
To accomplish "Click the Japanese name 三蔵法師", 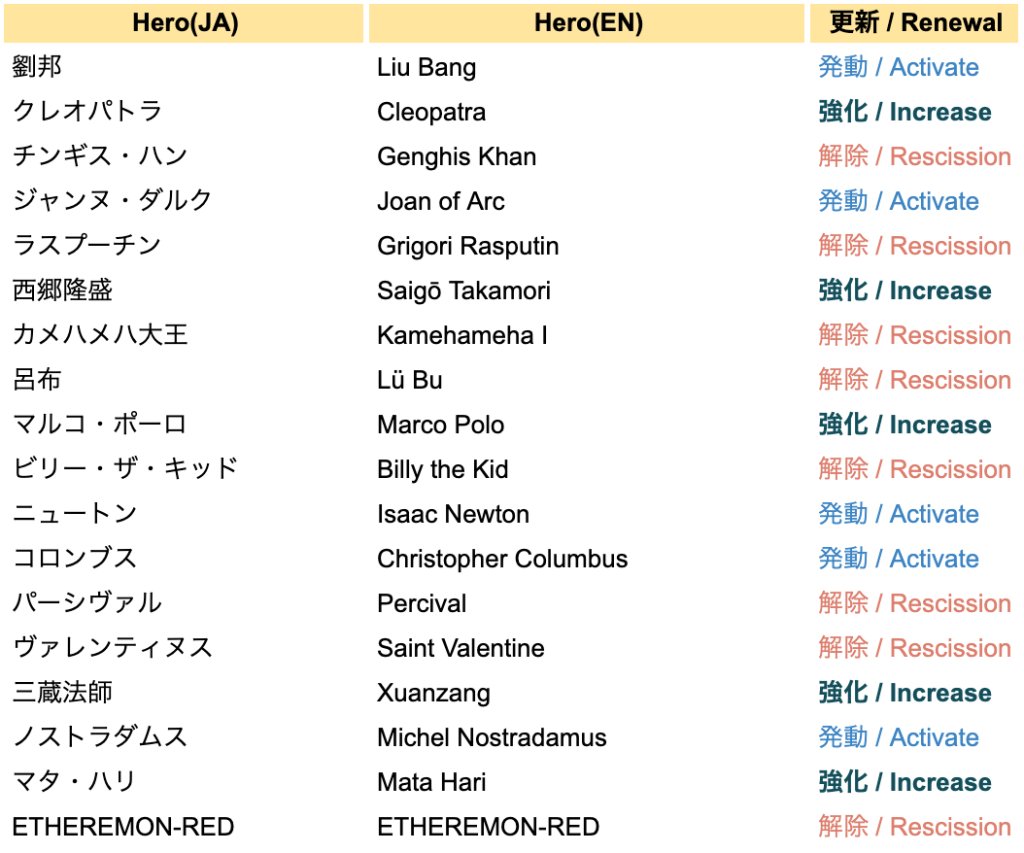I will [x=62, y=693].
